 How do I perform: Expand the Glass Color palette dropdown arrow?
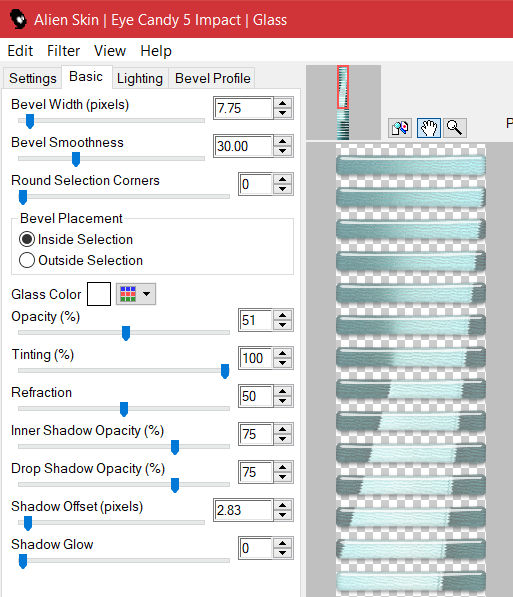[146, 294]
